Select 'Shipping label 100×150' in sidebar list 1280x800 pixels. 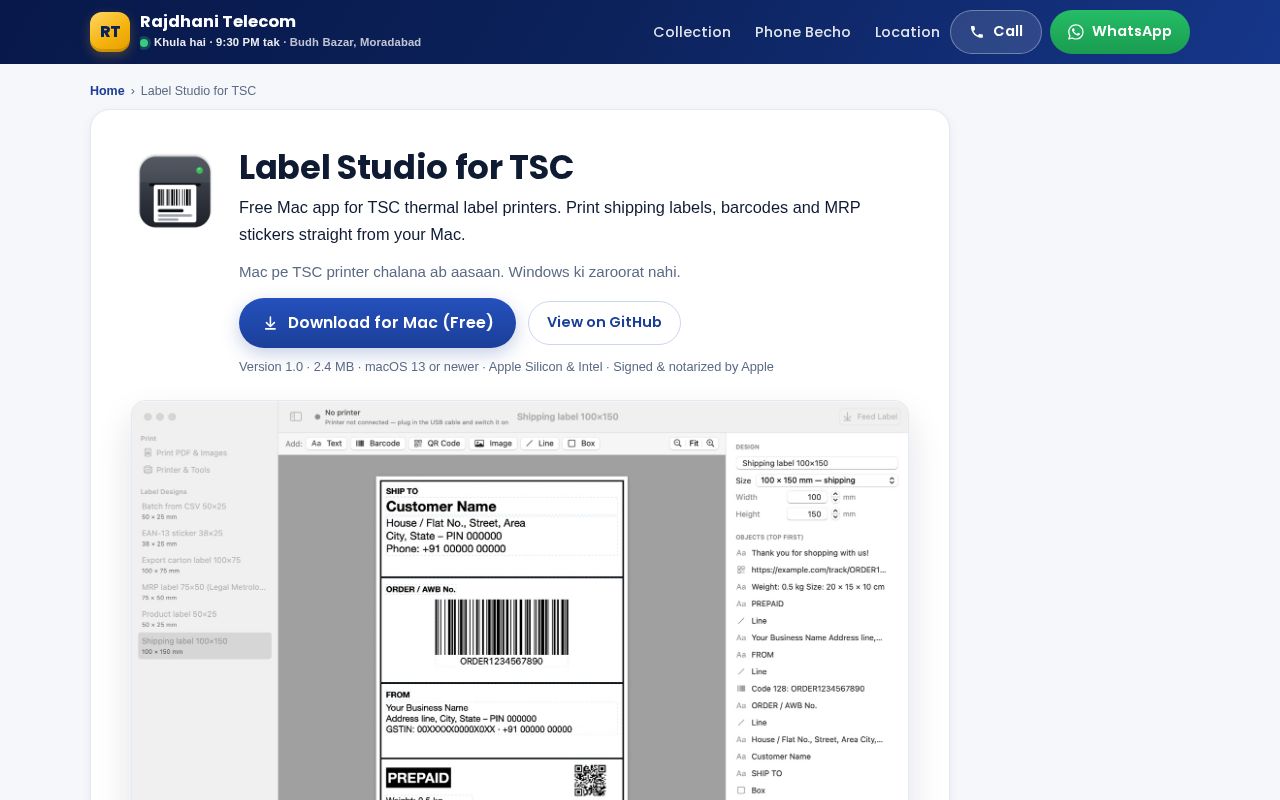point(205,646)
